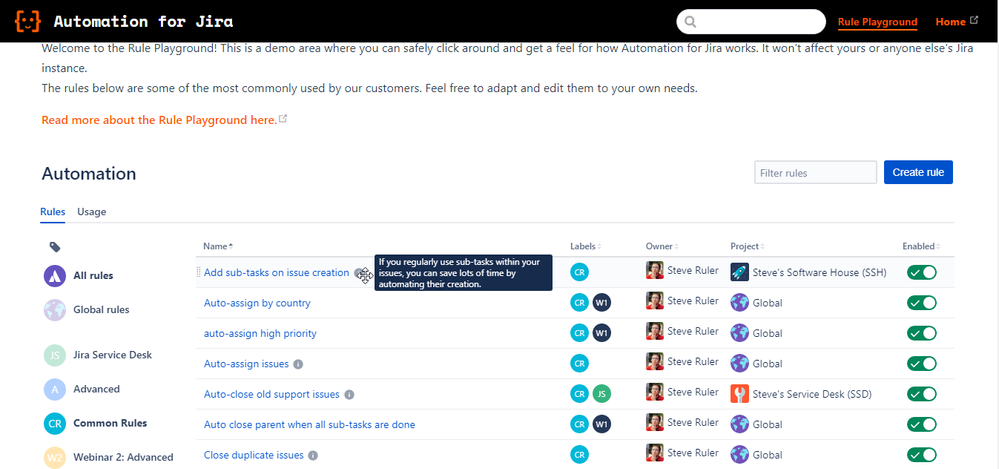This screenshot has width=999, height=469.
Task: Click Steve's Service Desk project icon
Action: [740, 394]
